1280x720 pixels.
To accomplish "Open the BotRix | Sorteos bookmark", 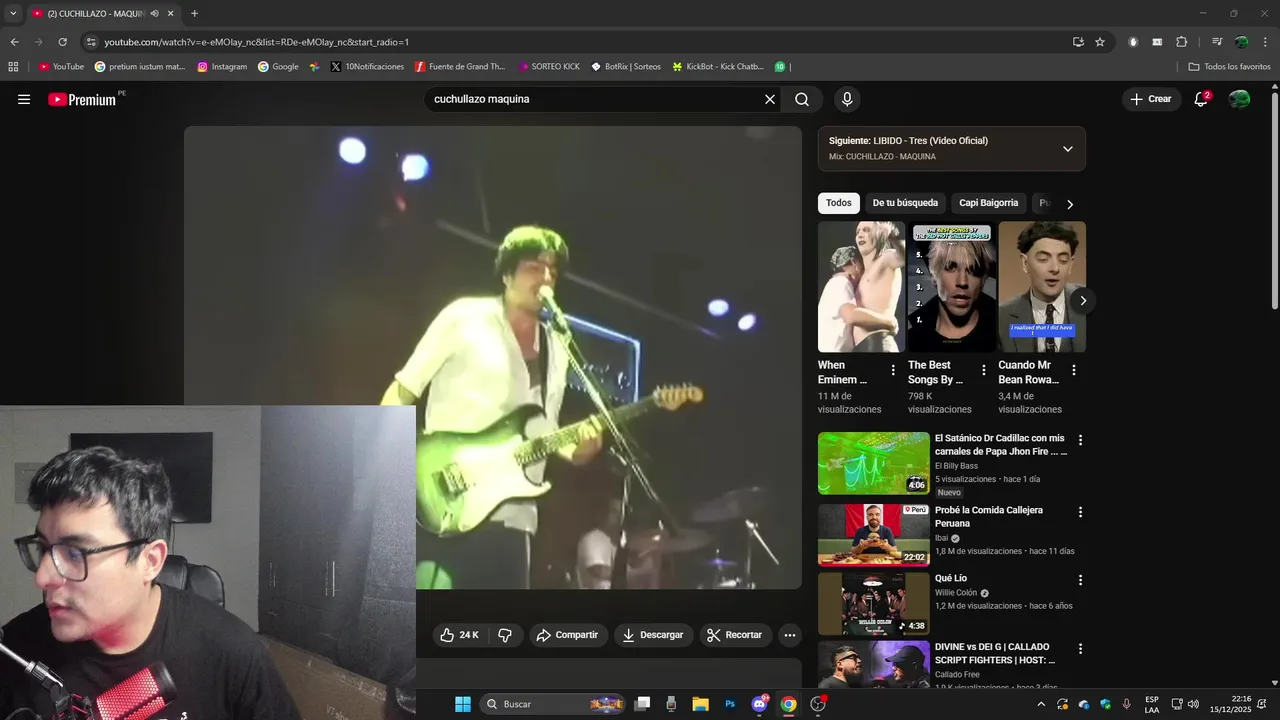I will (x=626, y=67).
